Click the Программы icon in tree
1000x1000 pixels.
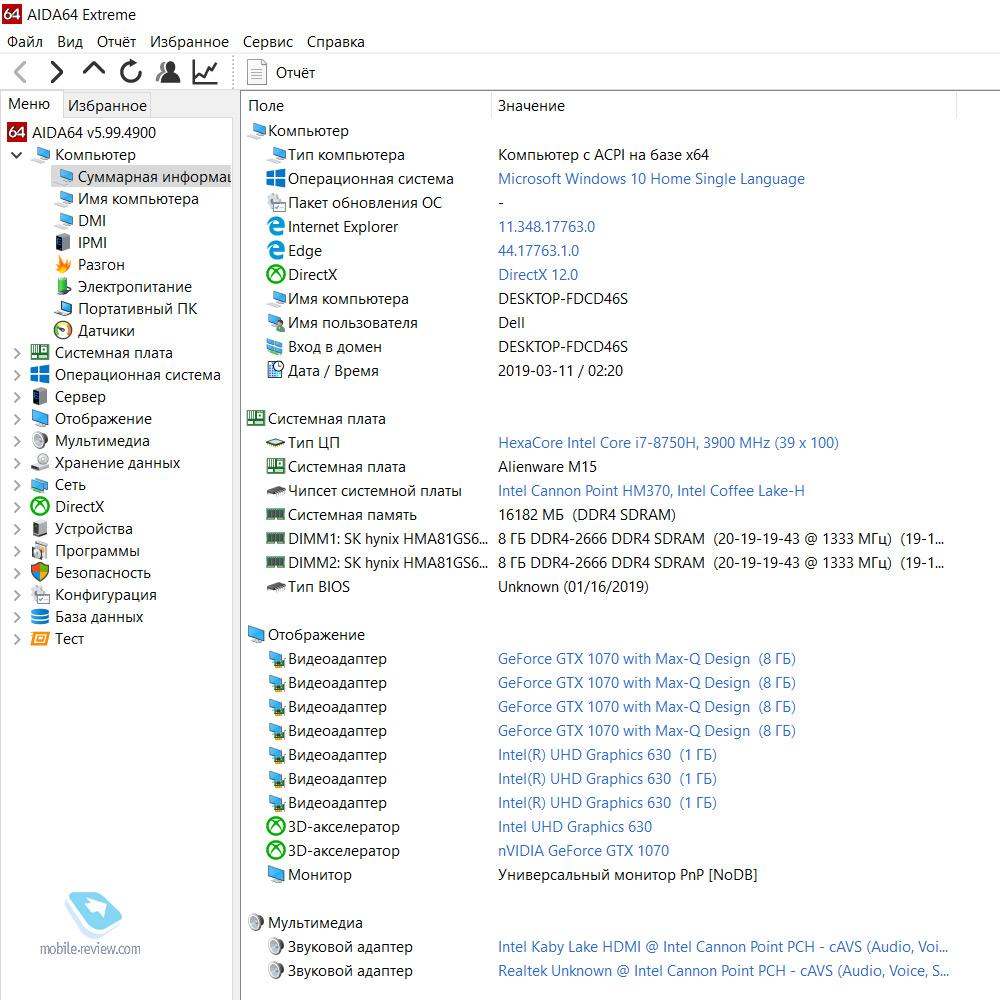[40, 550]
